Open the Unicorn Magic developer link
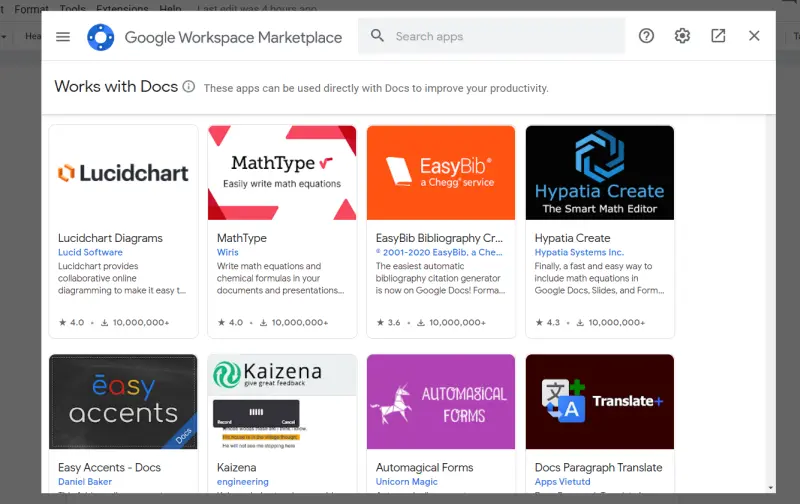Image resolution: width=800 pixels, height=504 pixels. coord(407,482)
